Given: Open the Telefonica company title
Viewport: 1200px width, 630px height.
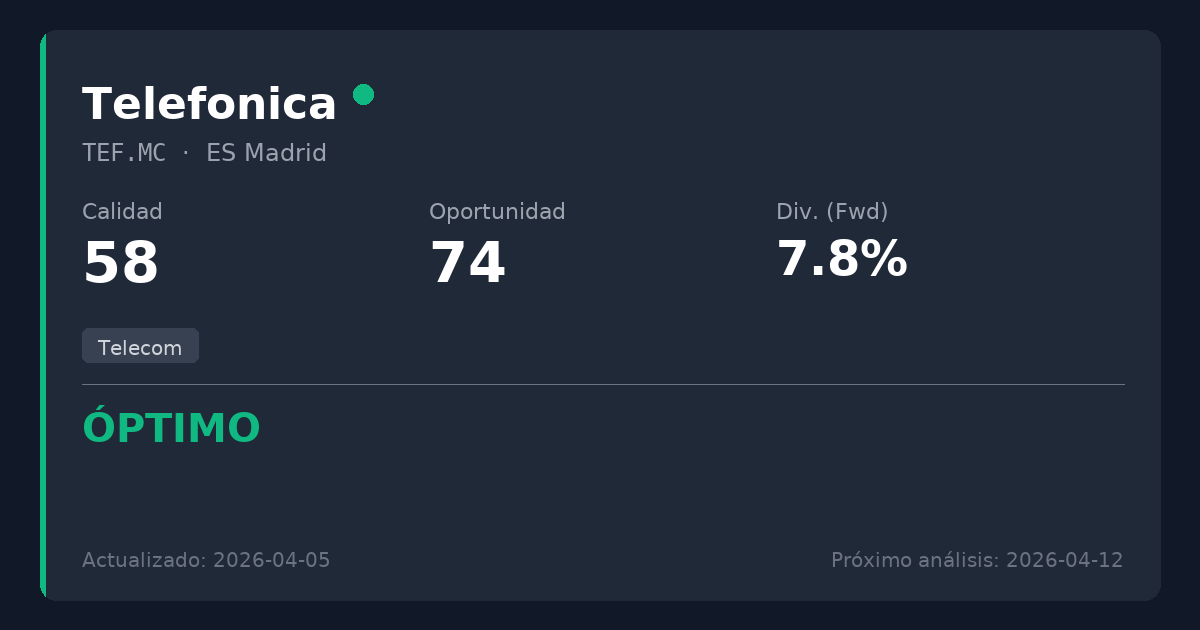Looking at the screenshot, I should click(209, 105).
